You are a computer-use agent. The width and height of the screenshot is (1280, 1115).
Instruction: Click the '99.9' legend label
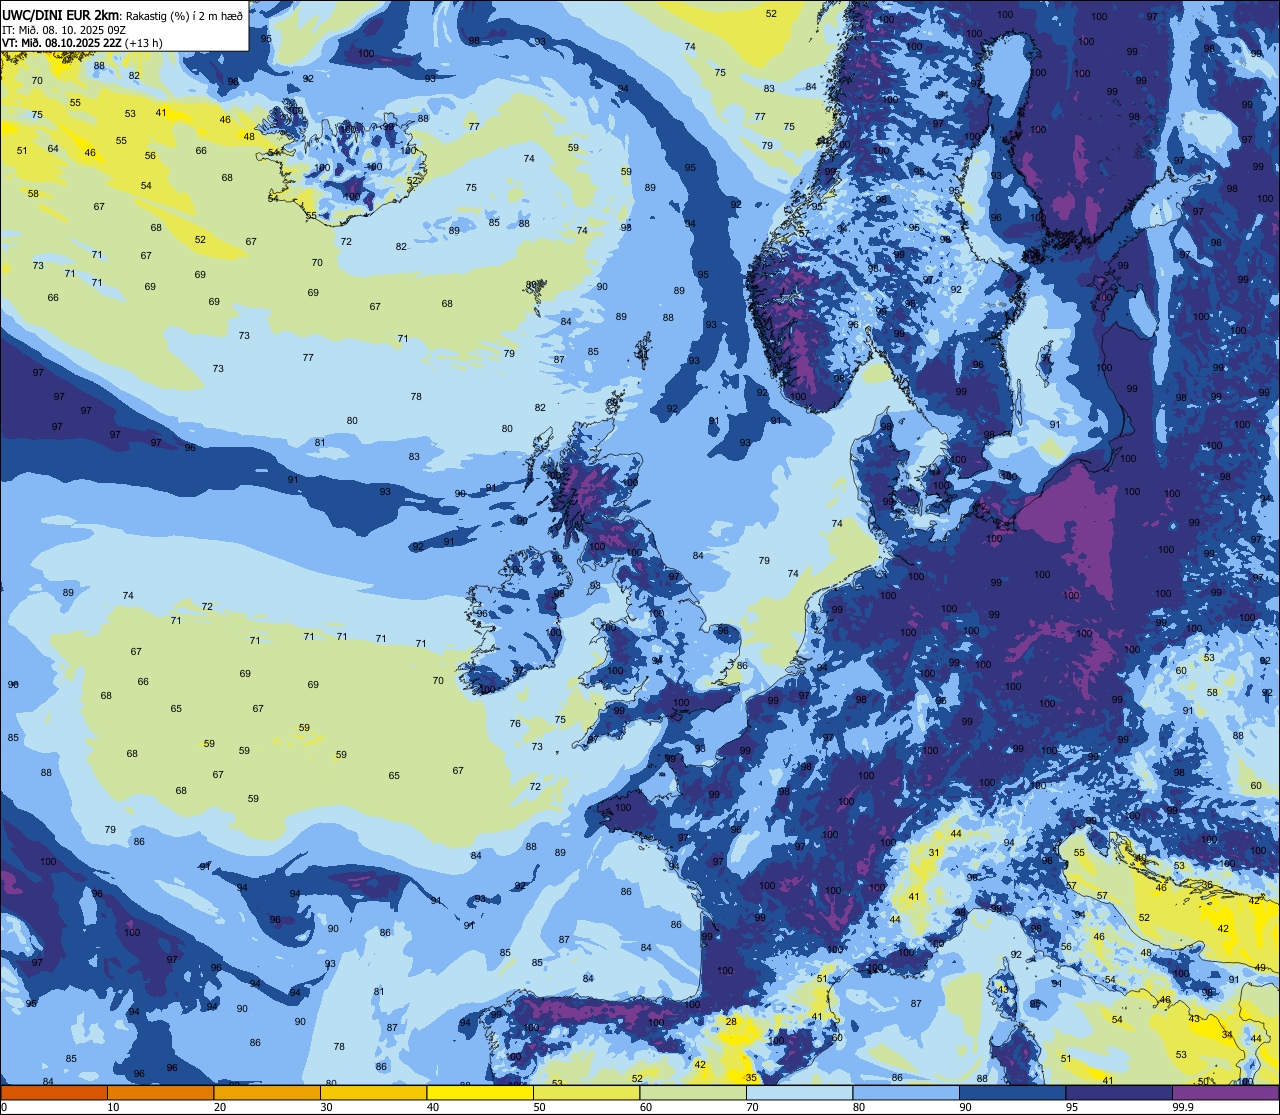[x=1183, y=1107]
